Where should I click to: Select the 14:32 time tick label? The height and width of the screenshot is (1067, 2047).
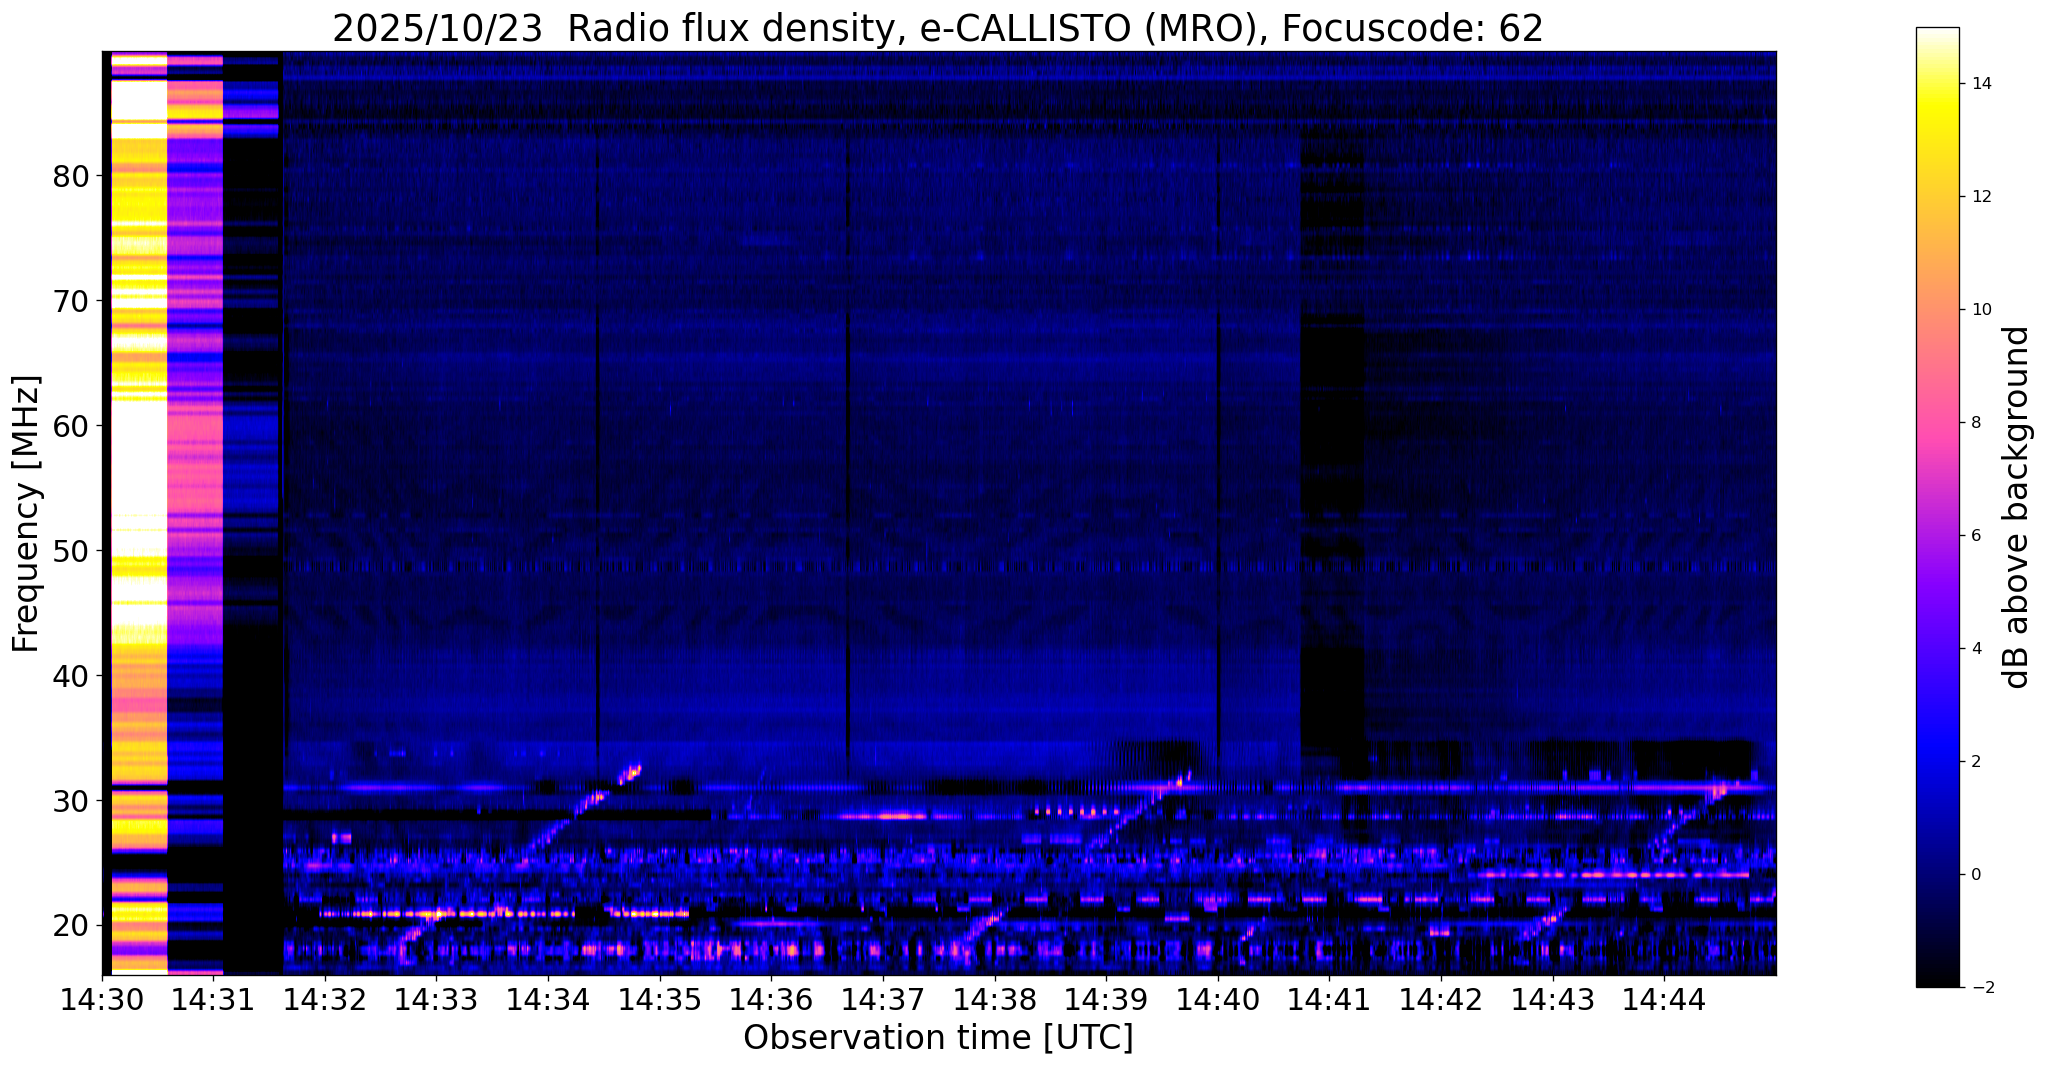coord(325,998)
